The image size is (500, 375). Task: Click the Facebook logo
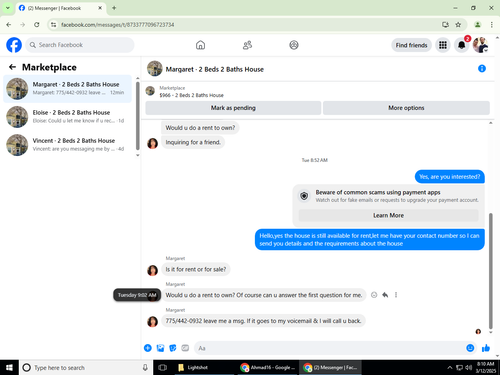click(x=14, y=45)
